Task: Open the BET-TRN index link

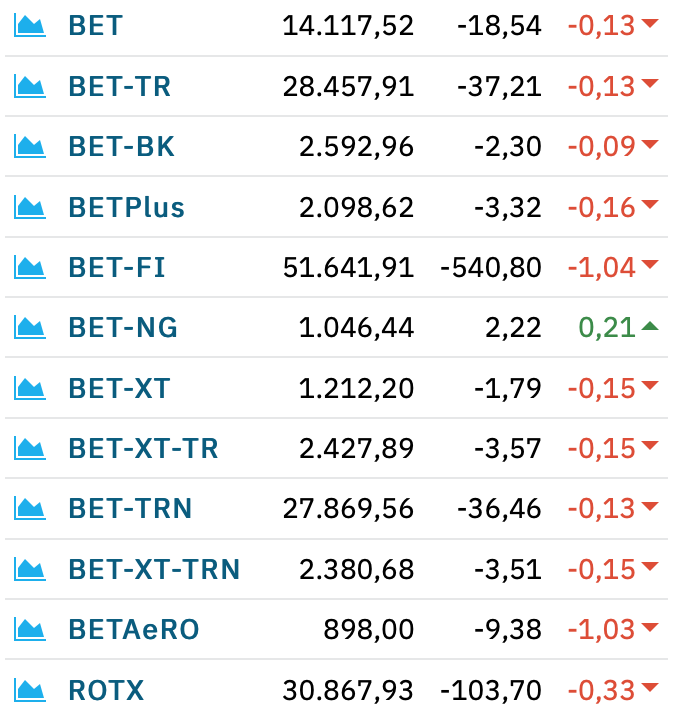Action: (130, 508)
